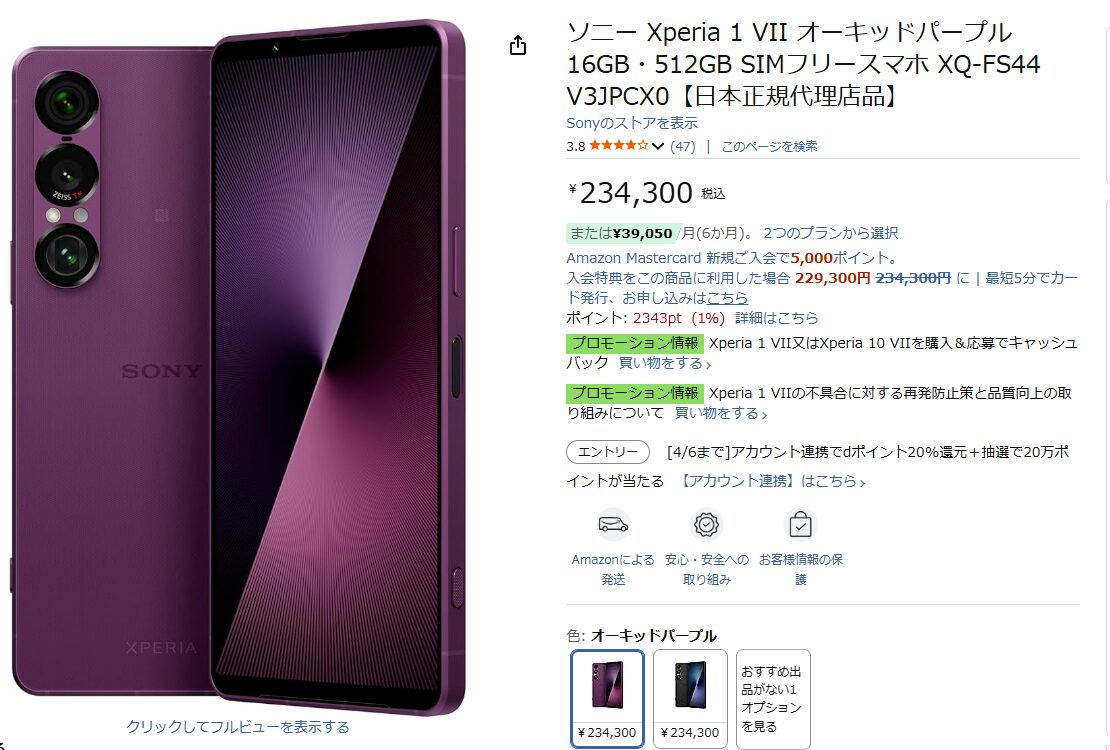The image size is (1110, 750).
Task: Click the share icon beside the product image
Action: pyautogui.click(x=518, y=45)
